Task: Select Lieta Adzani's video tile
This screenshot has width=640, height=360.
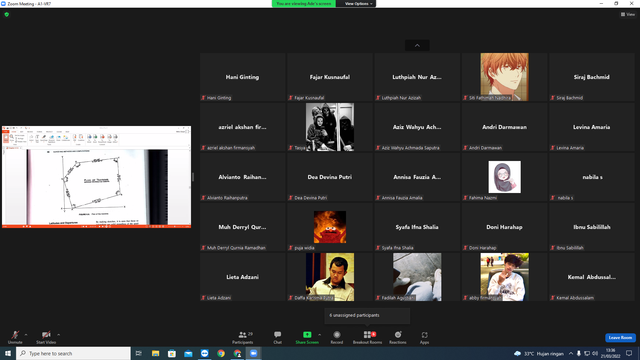Action: pos(242,277)
